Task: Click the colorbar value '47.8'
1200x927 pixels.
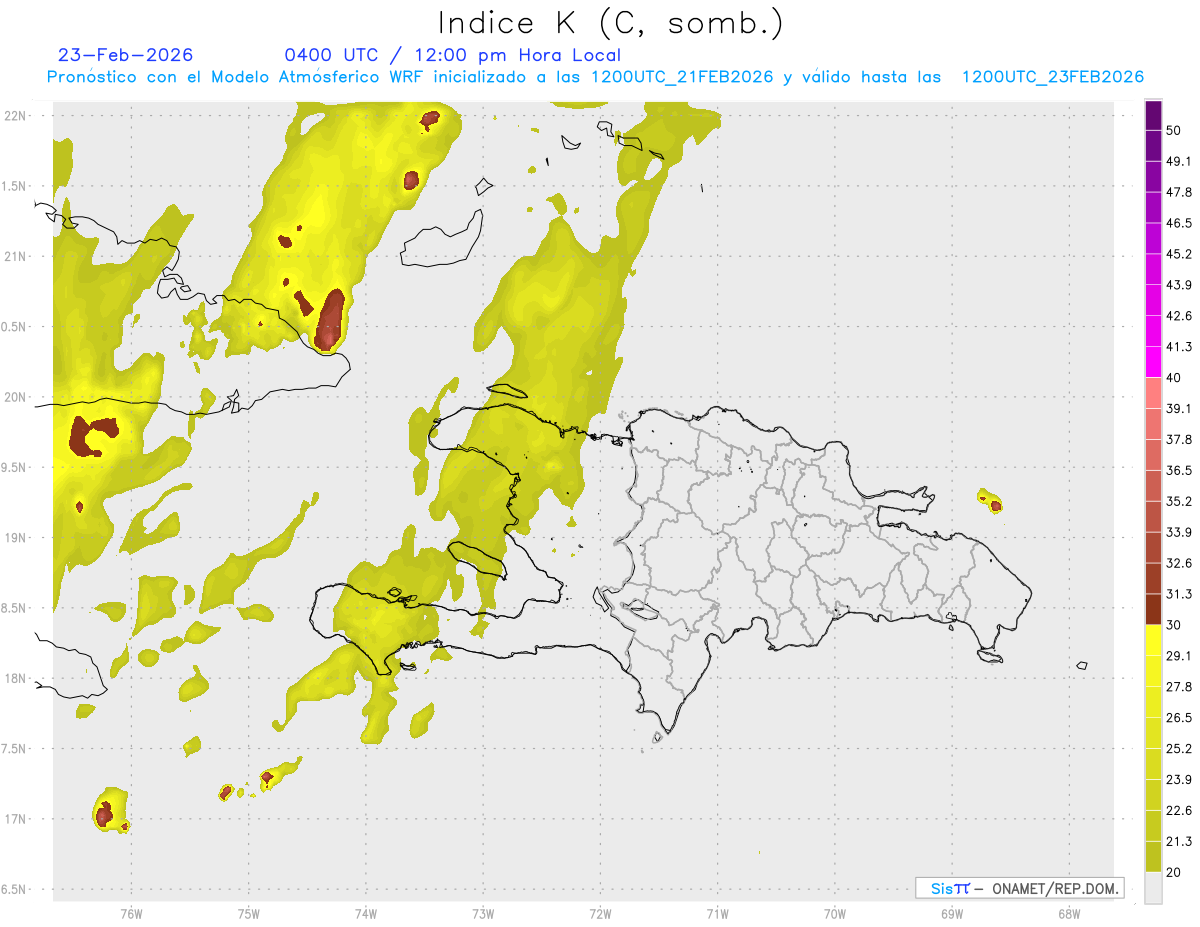Action: click(1179, 192)
